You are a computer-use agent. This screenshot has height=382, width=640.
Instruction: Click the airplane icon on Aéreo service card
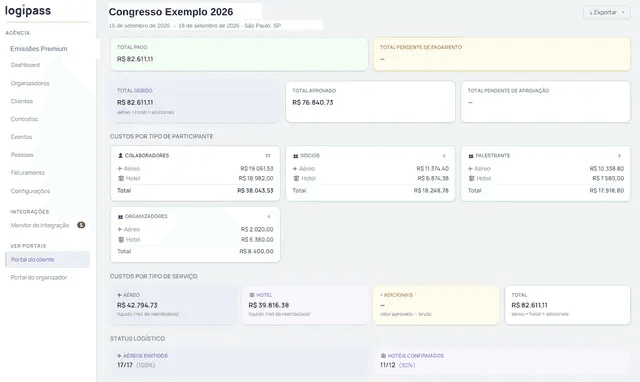pos(120,295)
